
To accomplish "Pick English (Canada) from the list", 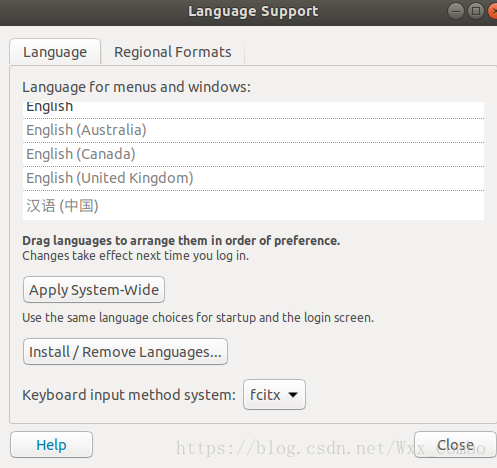I will point(253,154).
